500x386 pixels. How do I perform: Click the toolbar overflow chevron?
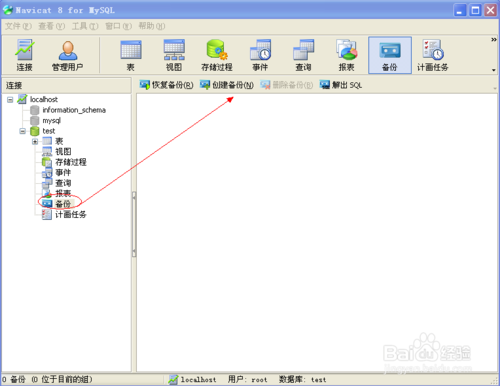(x=494, y=40)
